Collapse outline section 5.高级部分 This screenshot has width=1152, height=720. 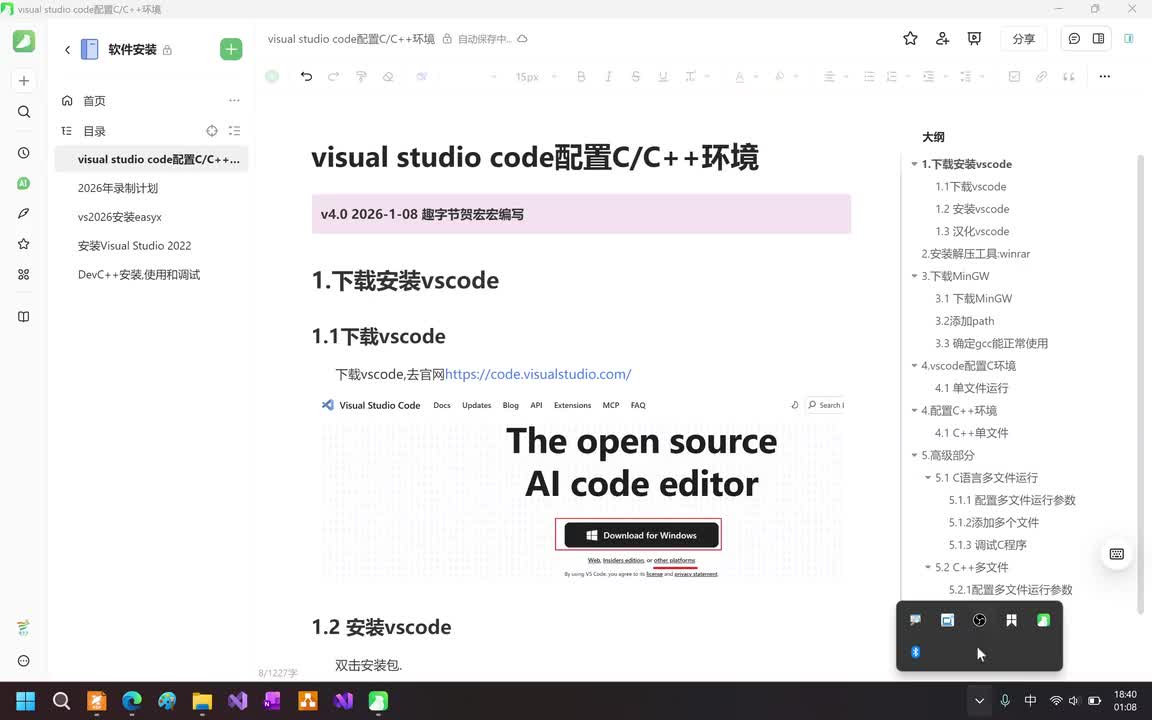pyautogui.click(x=914, y=456)
